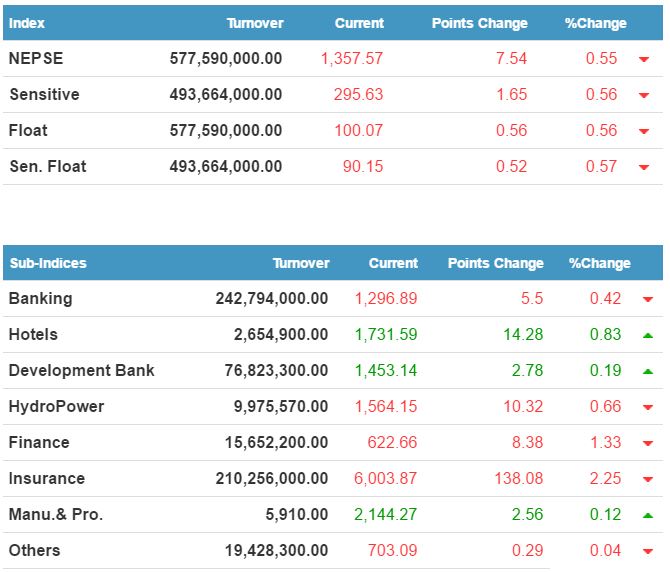The width and height of the screenshot is (670, 572).
Task: Click the red down arrow for HydroPower
Action: coord(647,407)
